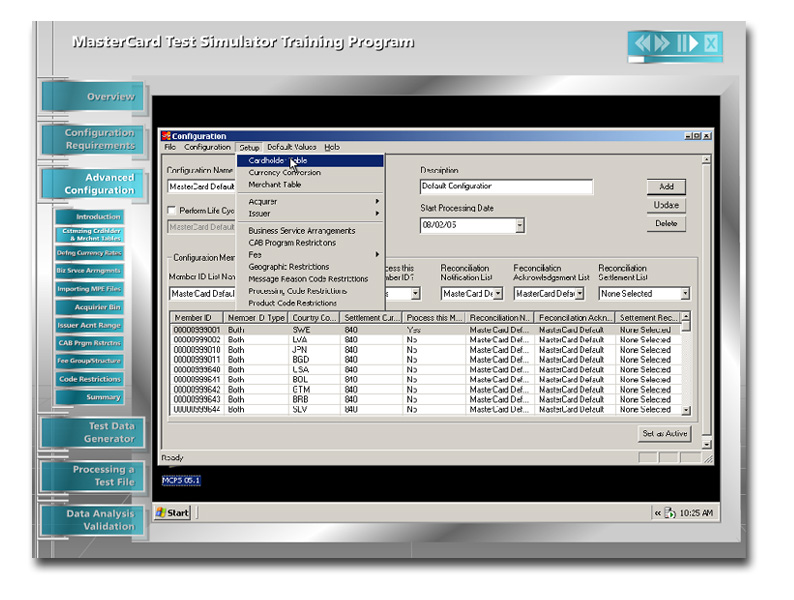Go to Defng Currency Rates lesson
This screenshot has width=794, height=600.
pos(90,253)
